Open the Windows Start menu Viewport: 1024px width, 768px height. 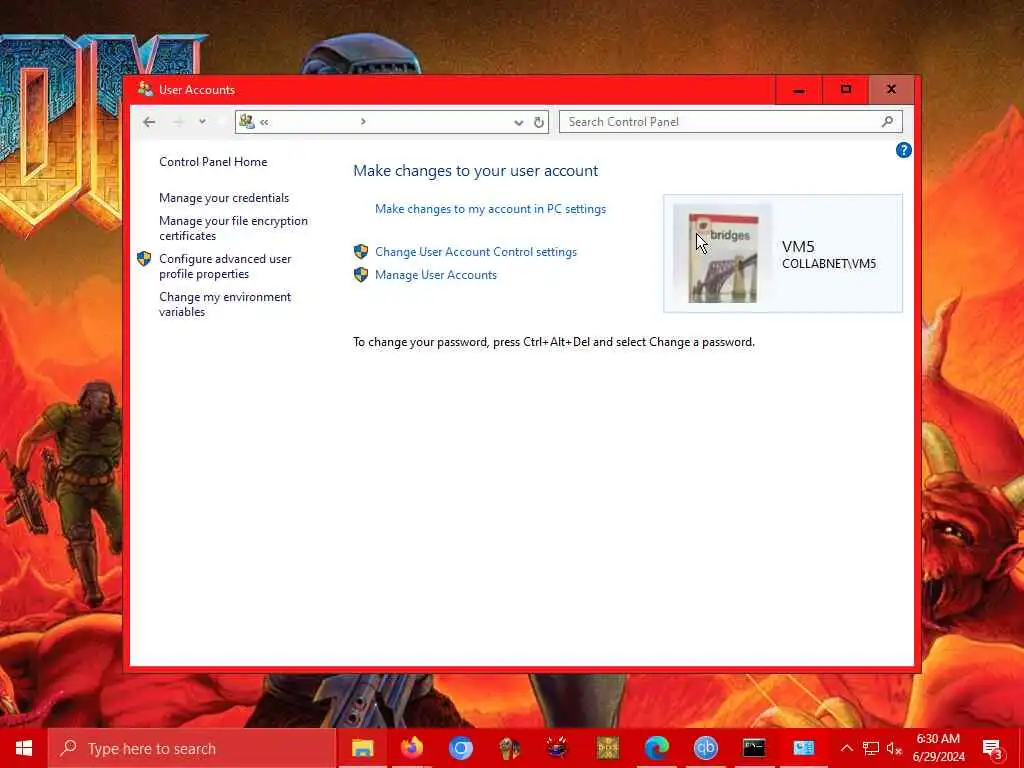click(24, 748)
